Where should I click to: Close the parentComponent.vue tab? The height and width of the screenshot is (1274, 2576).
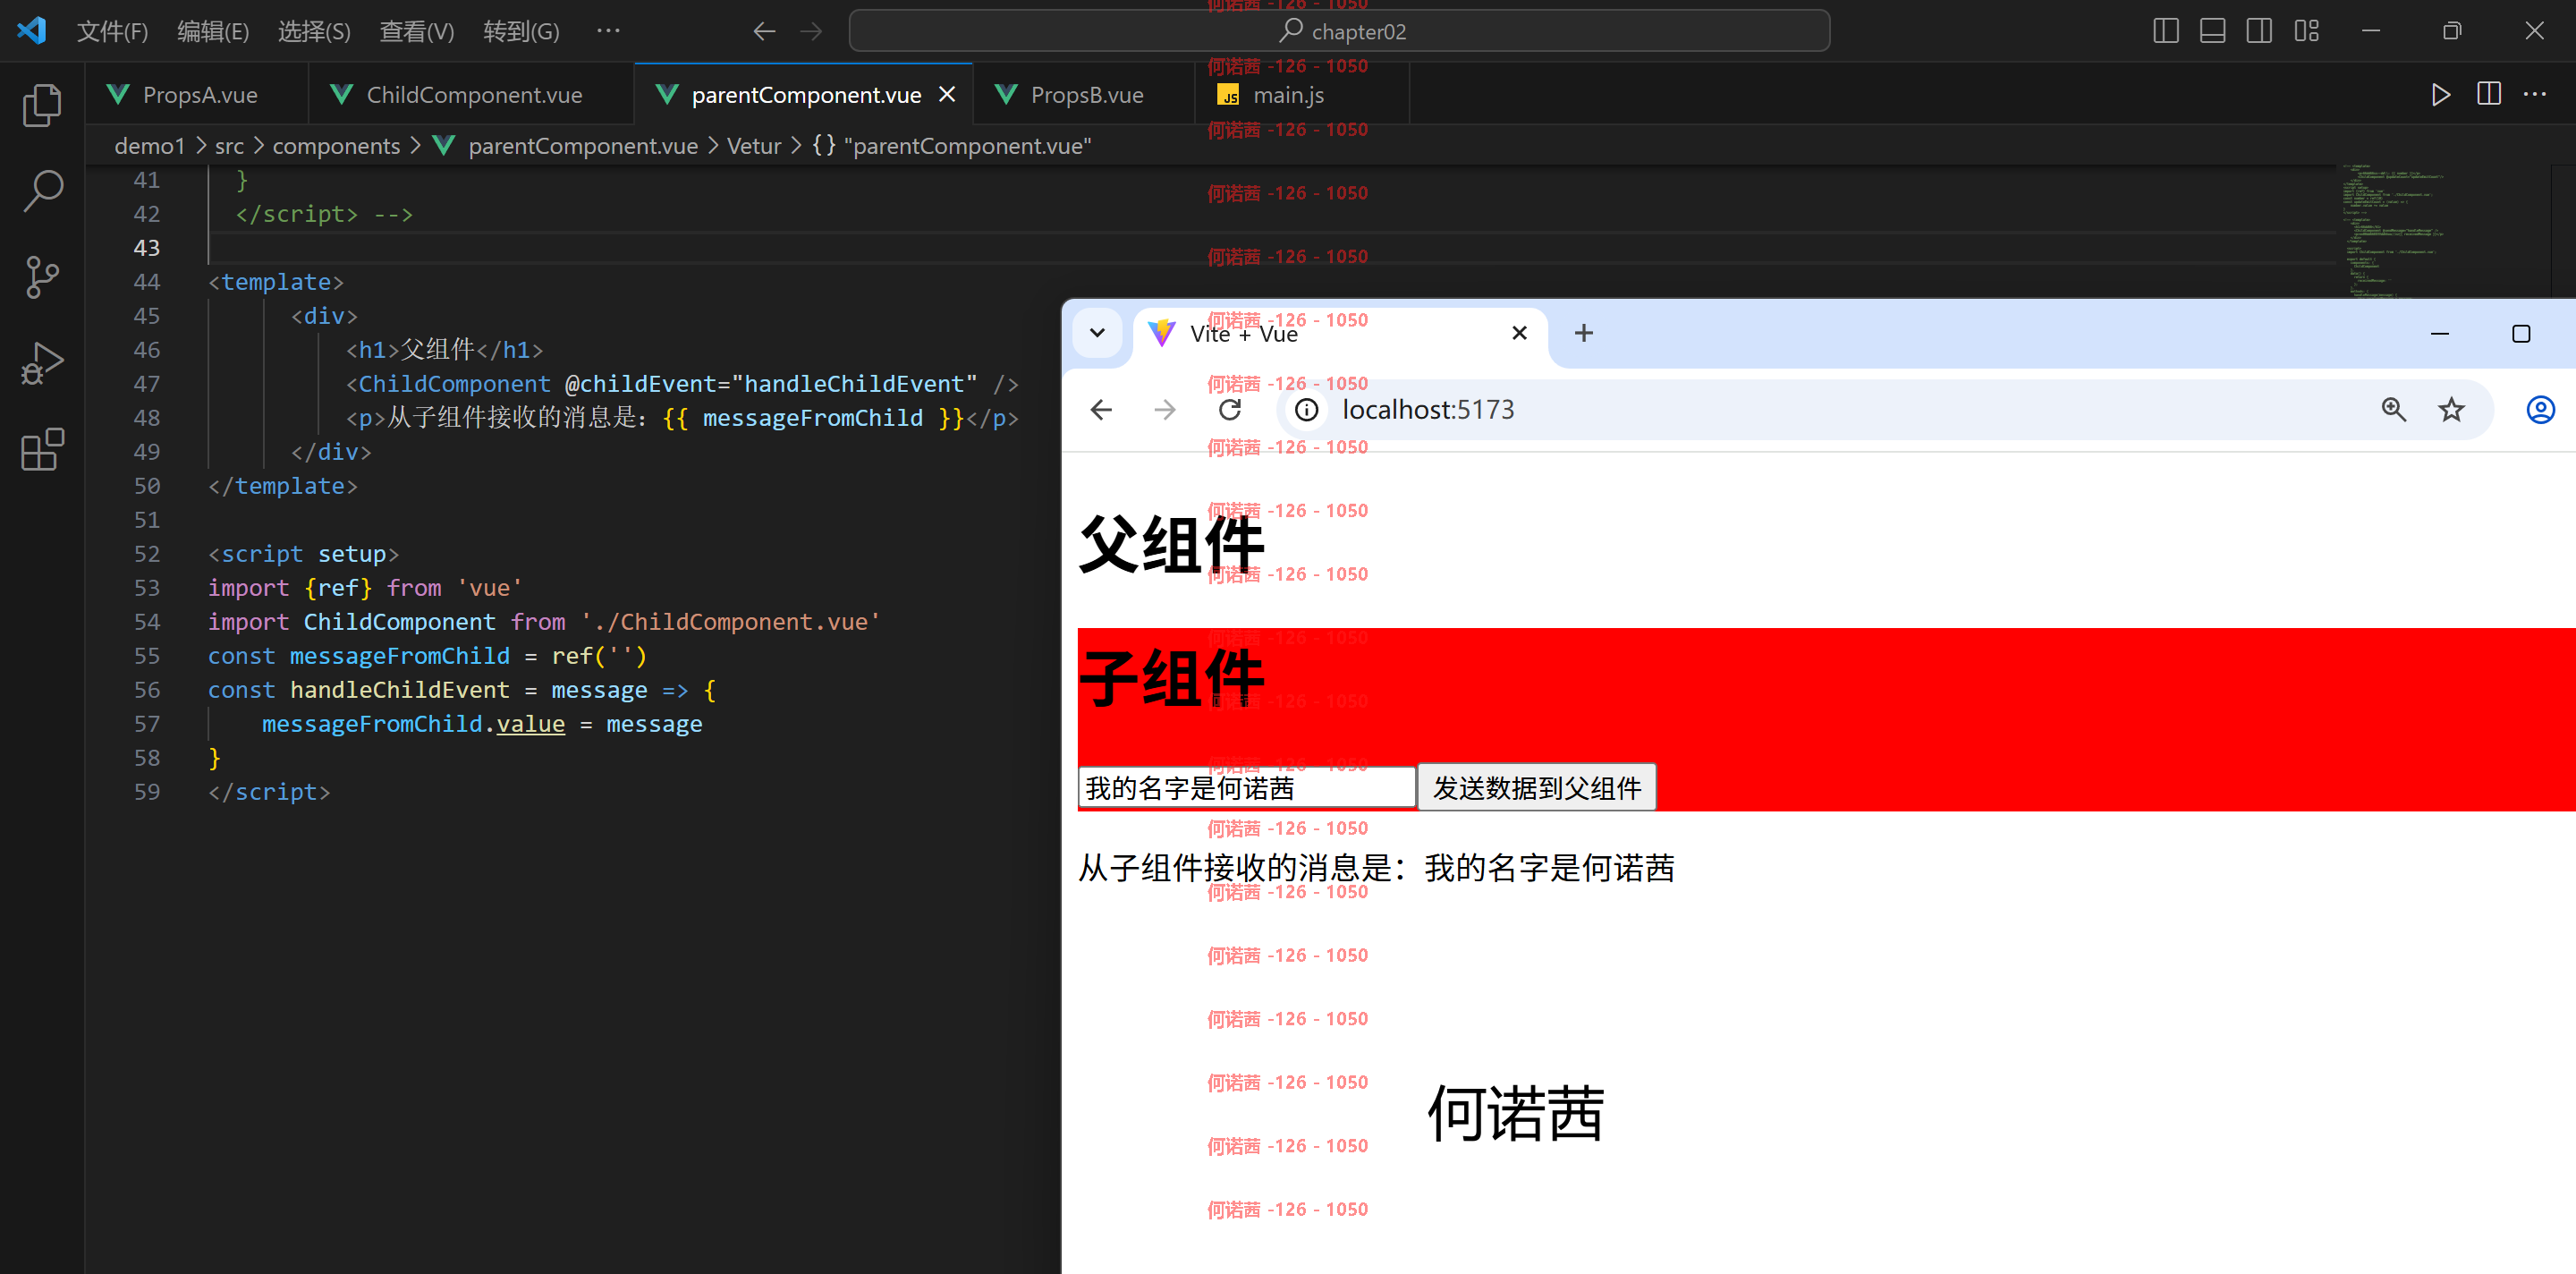[x=946, y=94]
